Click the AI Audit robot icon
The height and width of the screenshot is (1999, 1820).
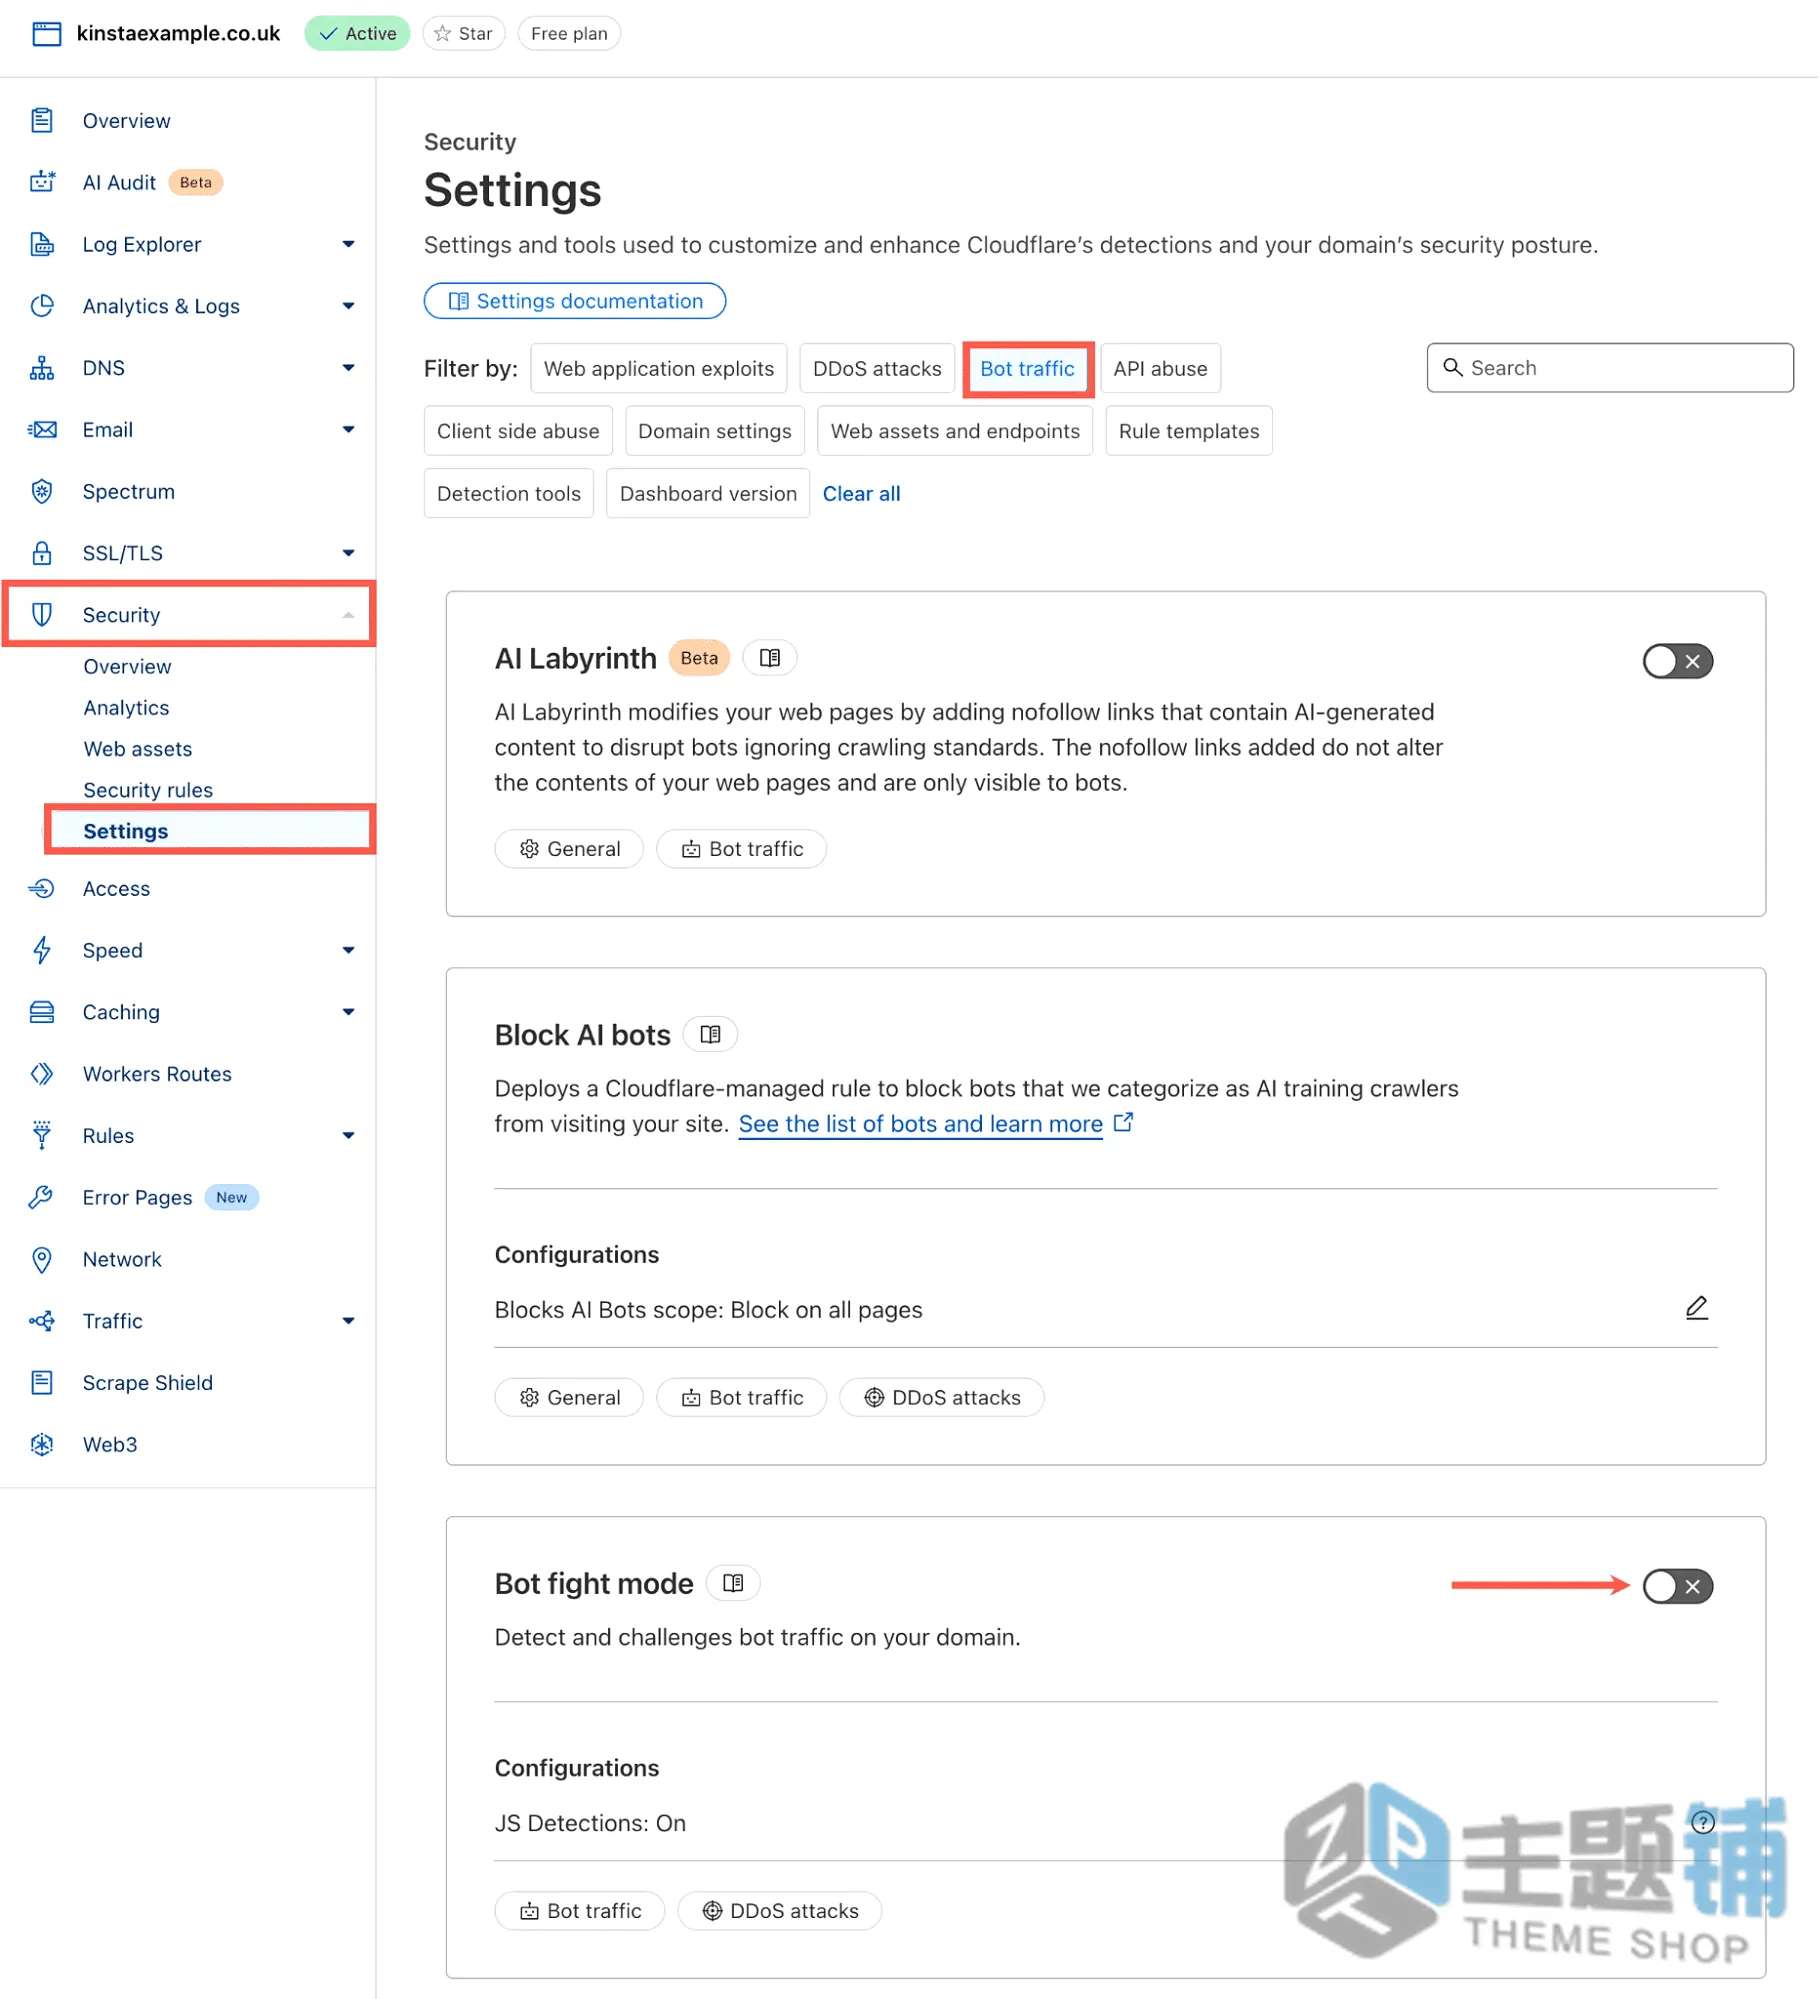click(42, 182)
